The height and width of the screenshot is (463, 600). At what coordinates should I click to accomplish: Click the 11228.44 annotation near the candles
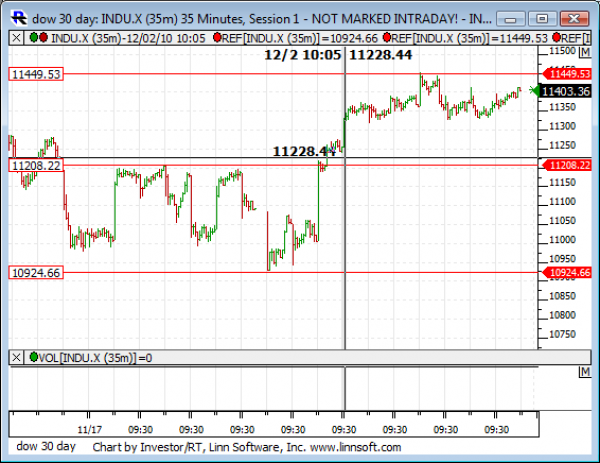[303, 152]
